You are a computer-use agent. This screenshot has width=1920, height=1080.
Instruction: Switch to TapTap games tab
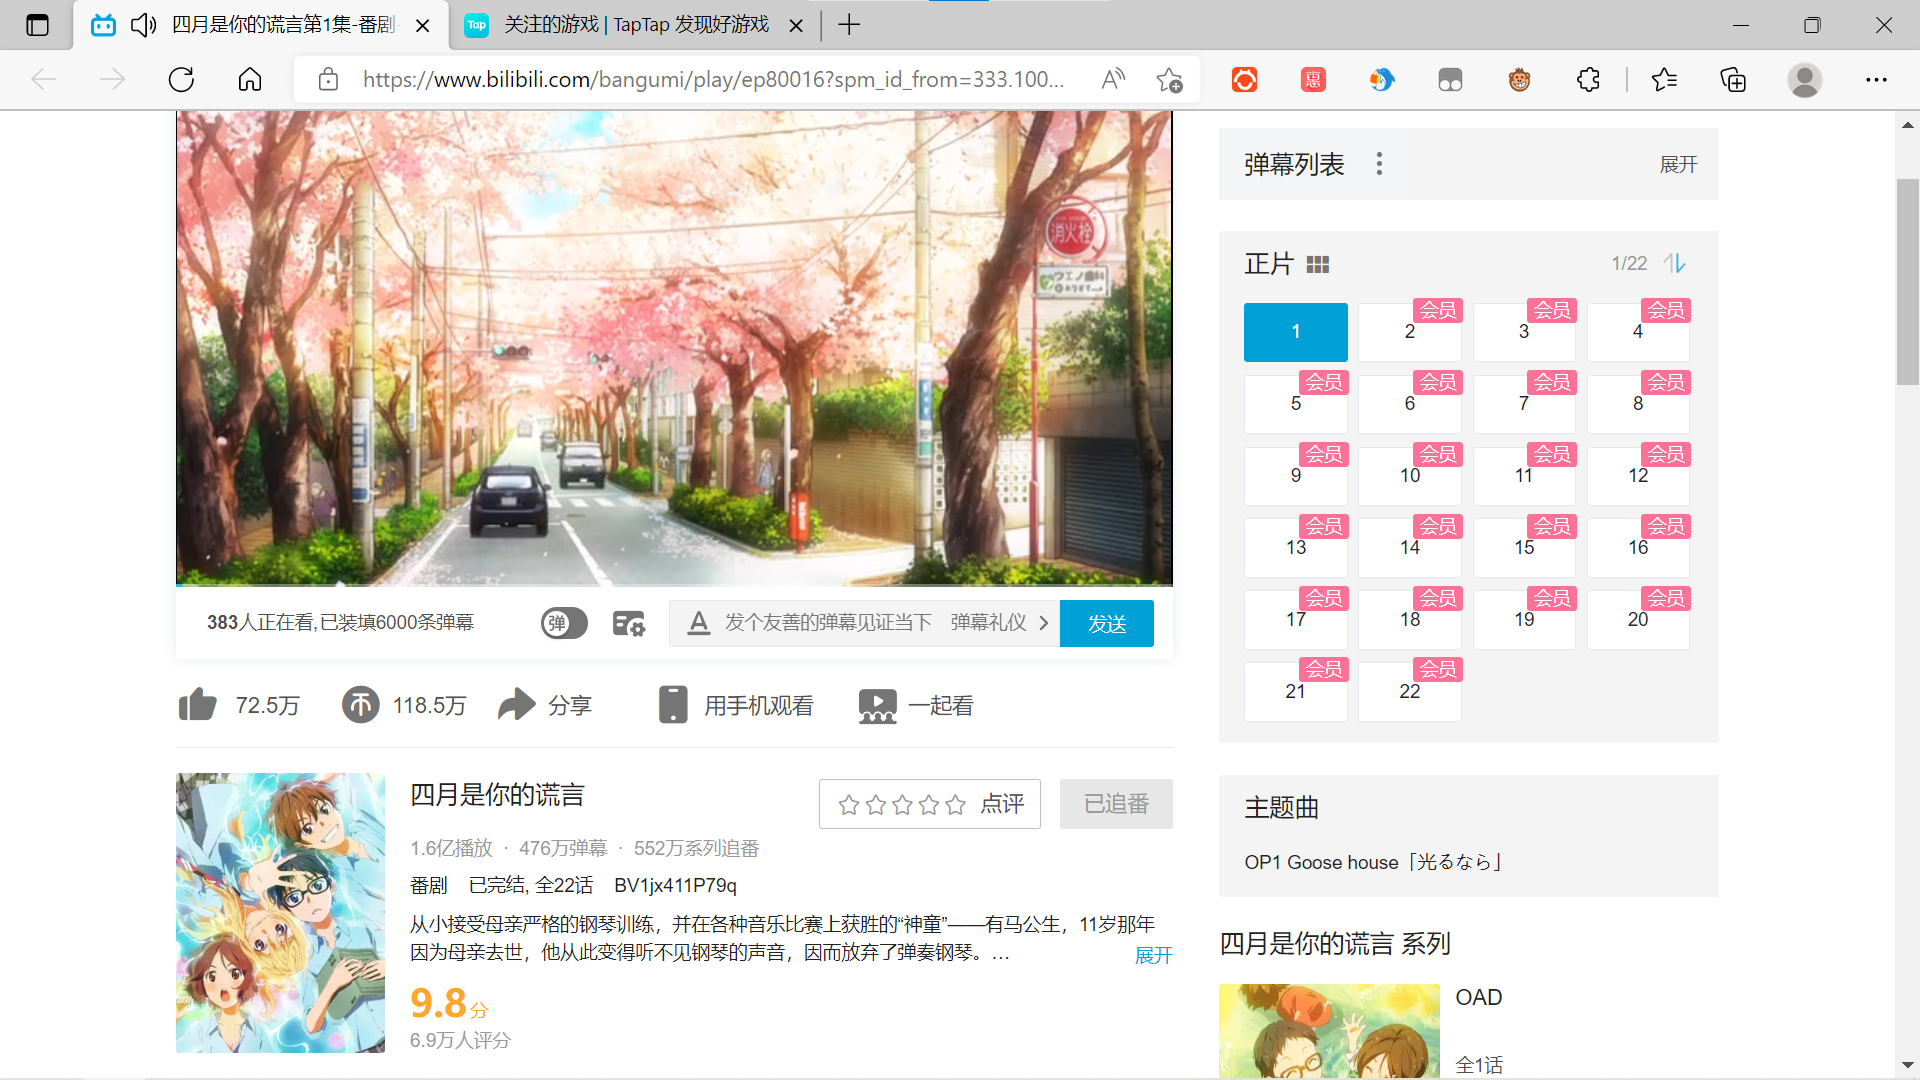[x=635, y=25]
